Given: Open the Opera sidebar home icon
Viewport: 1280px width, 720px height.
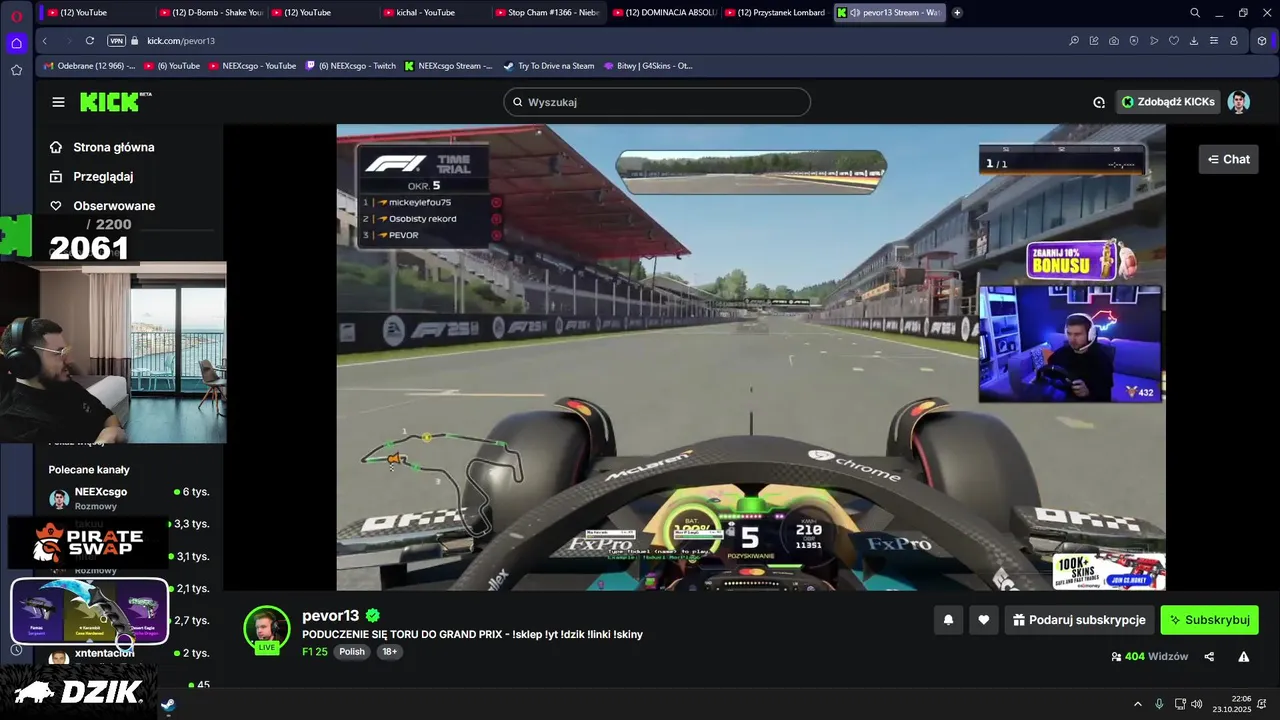Looking at the screenshot, I should click(x=16, y=43).
